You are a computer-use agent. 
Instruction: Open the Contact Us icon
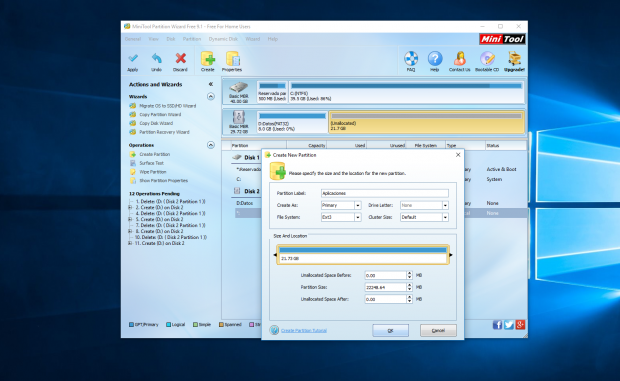pyautogui.click(x=459, y=58)
